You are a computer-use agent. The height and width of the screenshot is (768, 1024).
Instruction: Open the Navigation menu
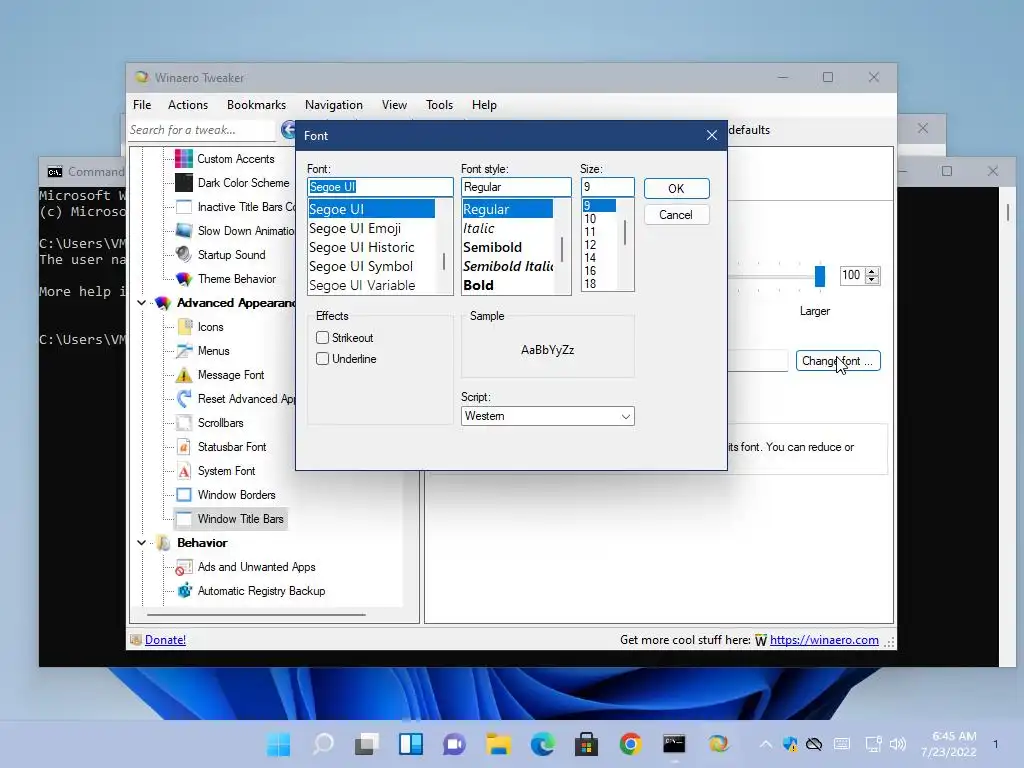[334, 104]
